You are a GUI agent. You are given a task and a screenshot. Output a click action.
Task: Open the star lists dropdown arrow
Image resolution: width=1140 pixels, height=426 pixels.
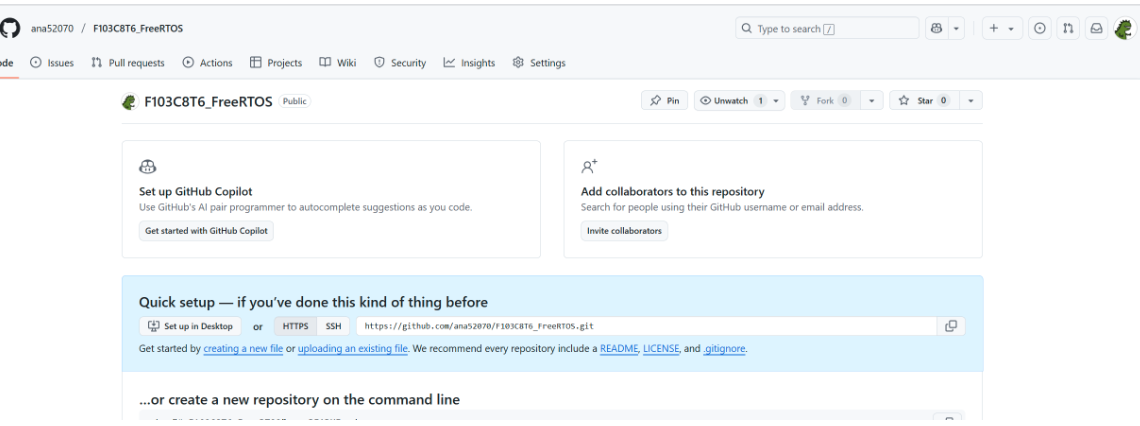point(971,101)
